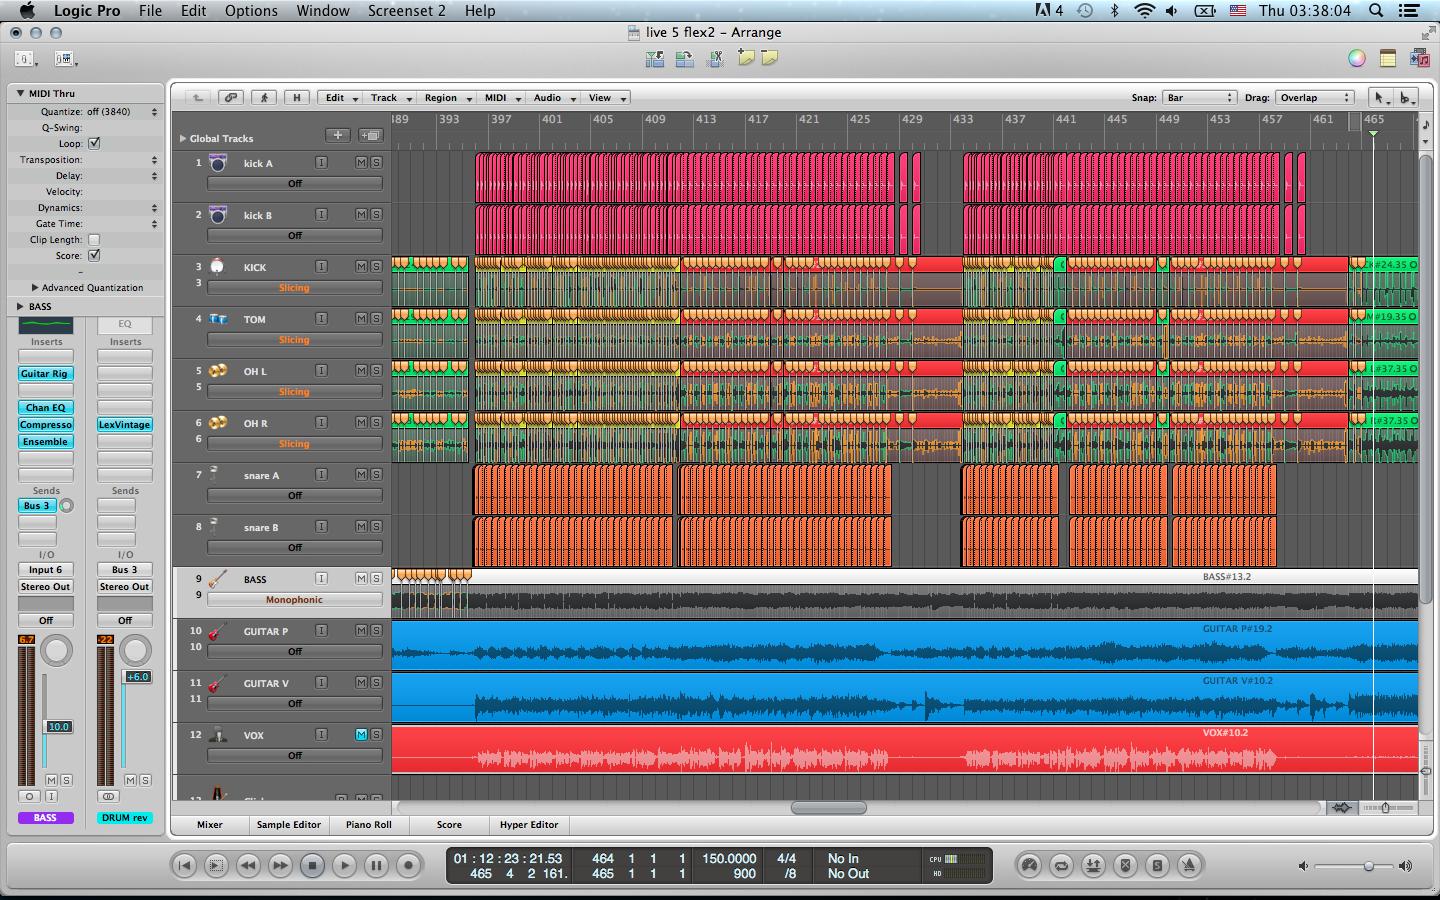Open the Drag mode Overlap dropdown
This screenshot has height=900, width=1440.
[1314, 98]
